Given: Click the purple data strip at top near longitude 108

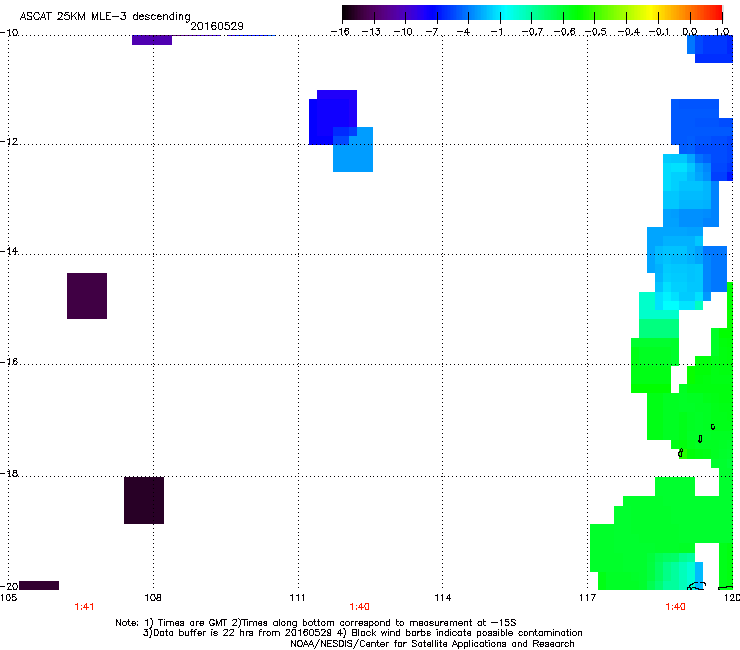Looking at the screenshot, I should tap(152, 40).
